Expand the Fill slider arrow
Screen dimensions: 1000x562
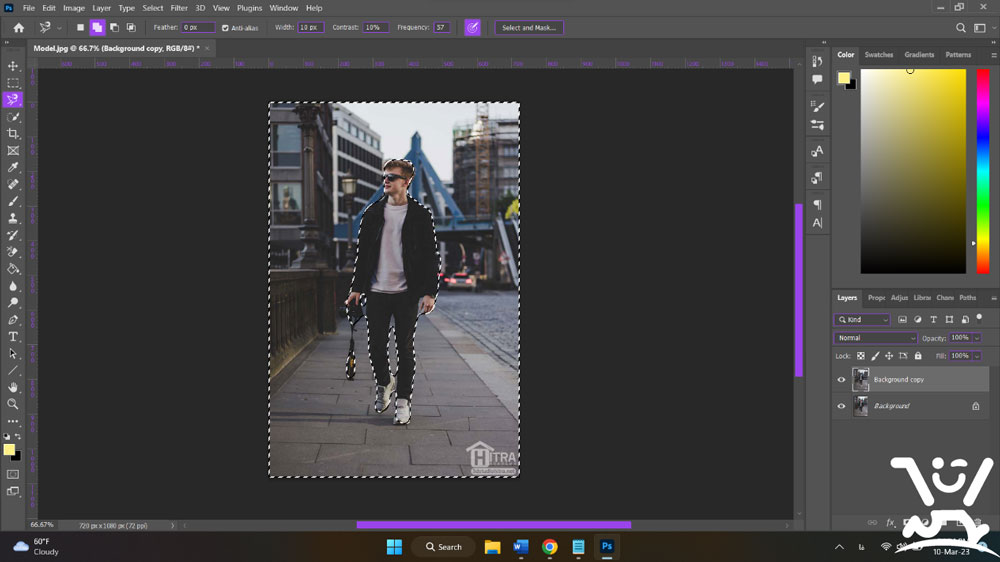click(977, 356)
